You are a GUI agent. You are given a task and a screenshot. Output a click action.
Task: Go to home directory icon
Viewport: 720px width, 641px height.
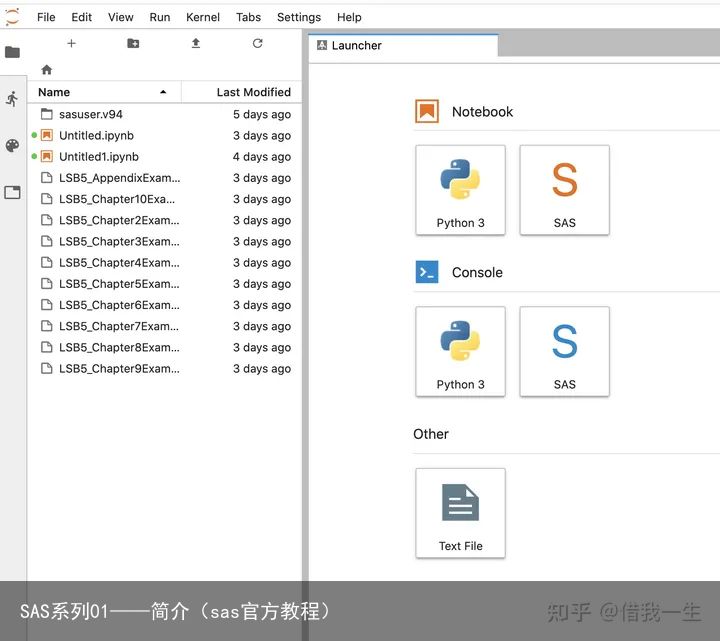(46, 70)
